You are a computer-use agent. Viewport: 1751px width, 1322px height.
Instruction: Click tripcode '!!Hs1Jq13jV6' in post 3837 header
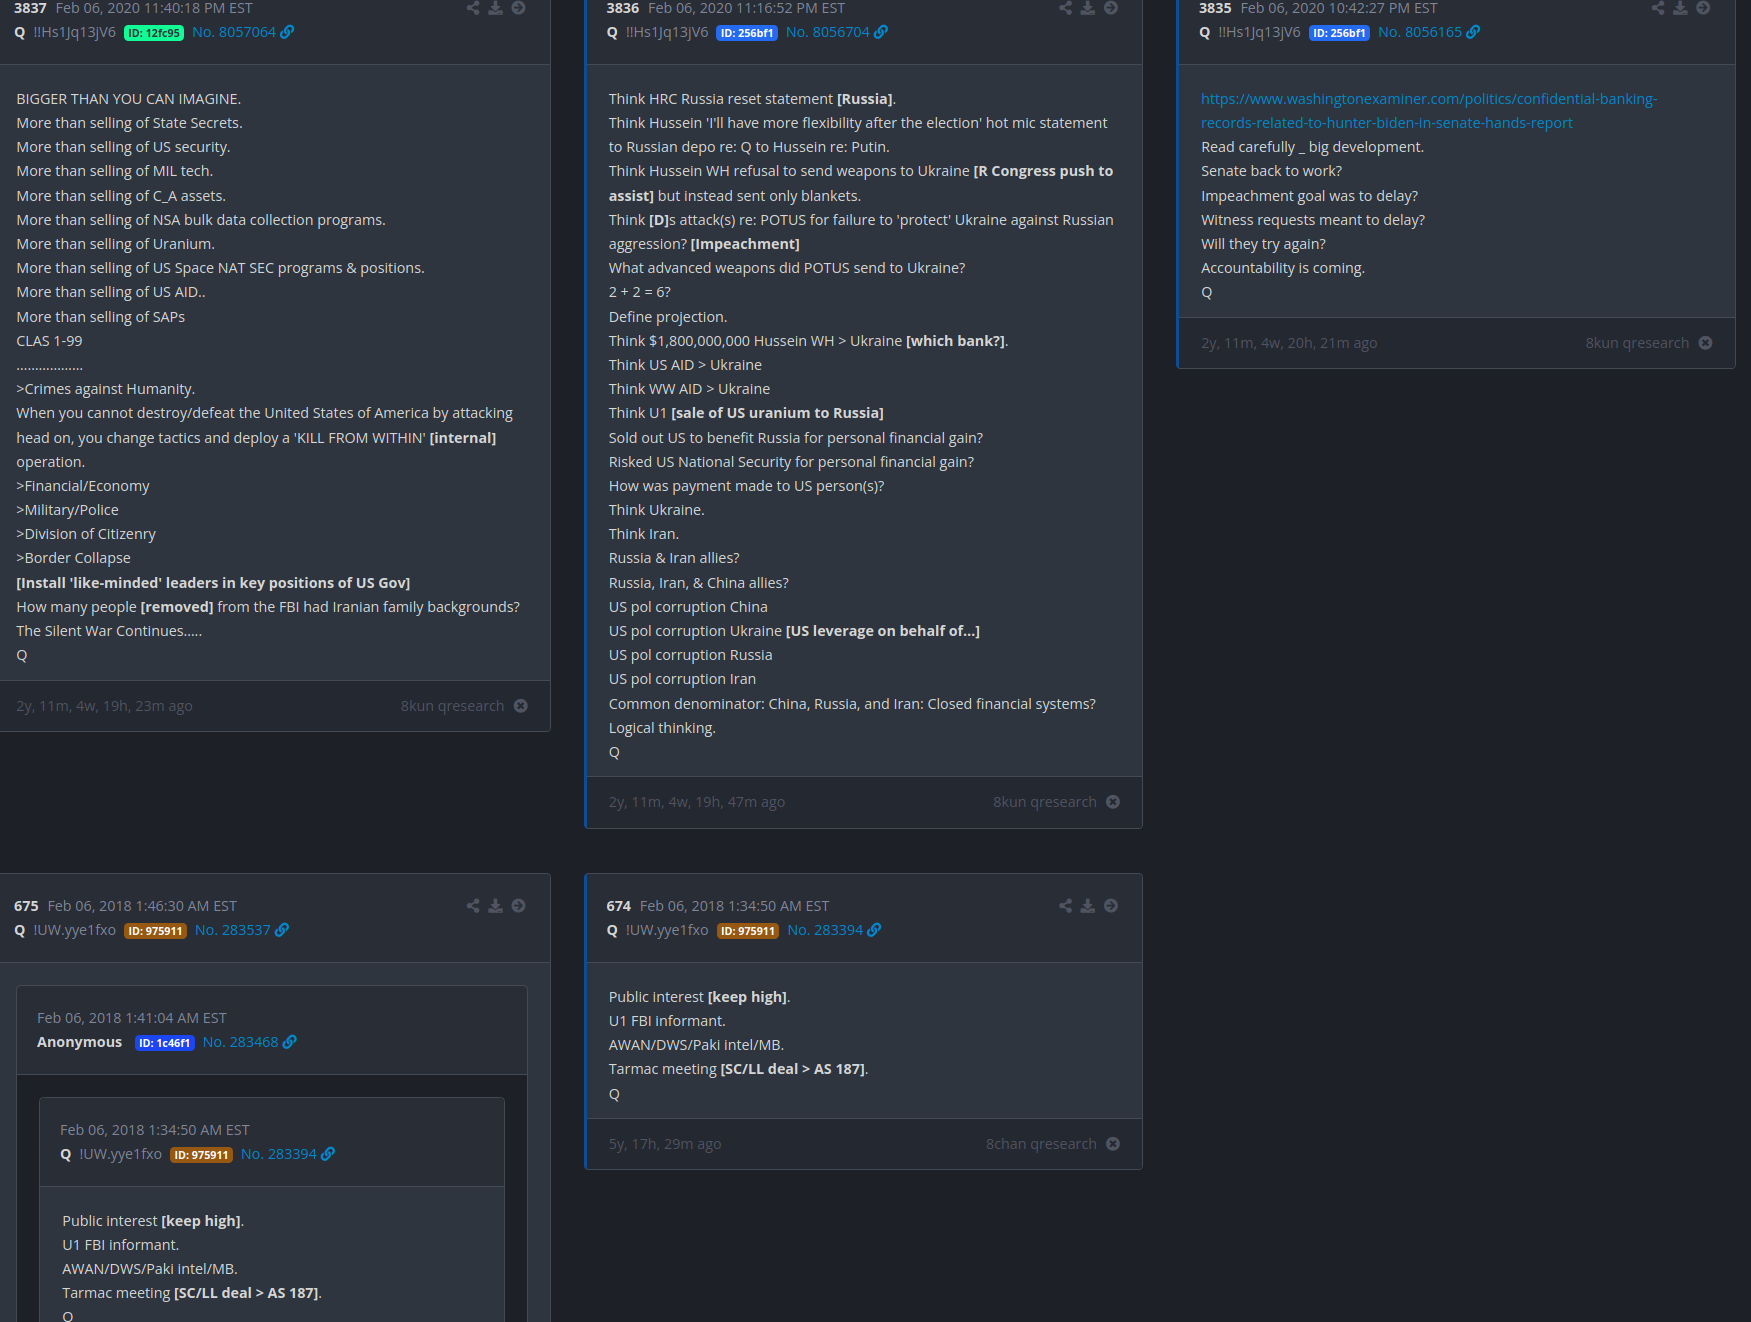click(74, 32)
